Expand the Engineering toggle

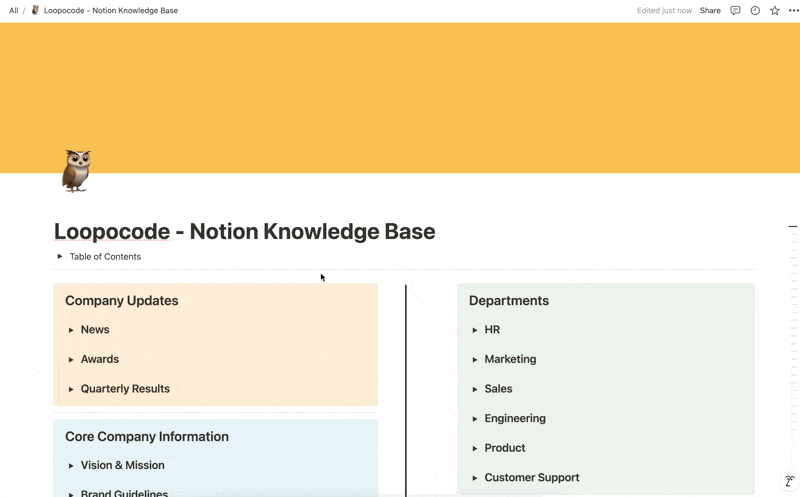(x=474, y=419)
